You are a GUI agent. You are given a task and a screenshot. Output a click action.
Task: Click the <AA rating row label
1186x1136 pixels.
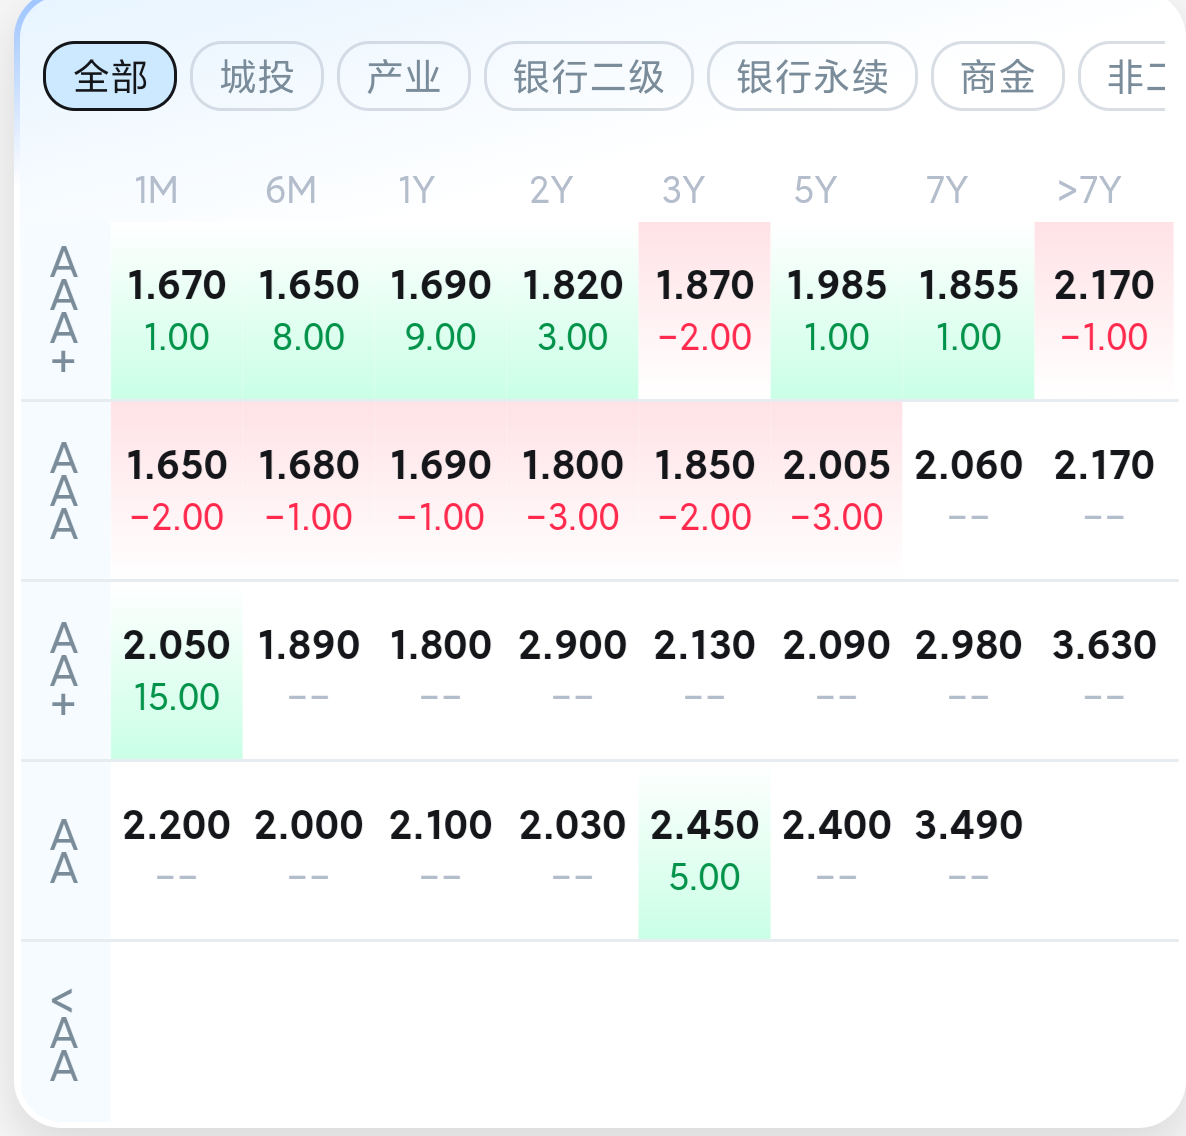pos(64,1034)
